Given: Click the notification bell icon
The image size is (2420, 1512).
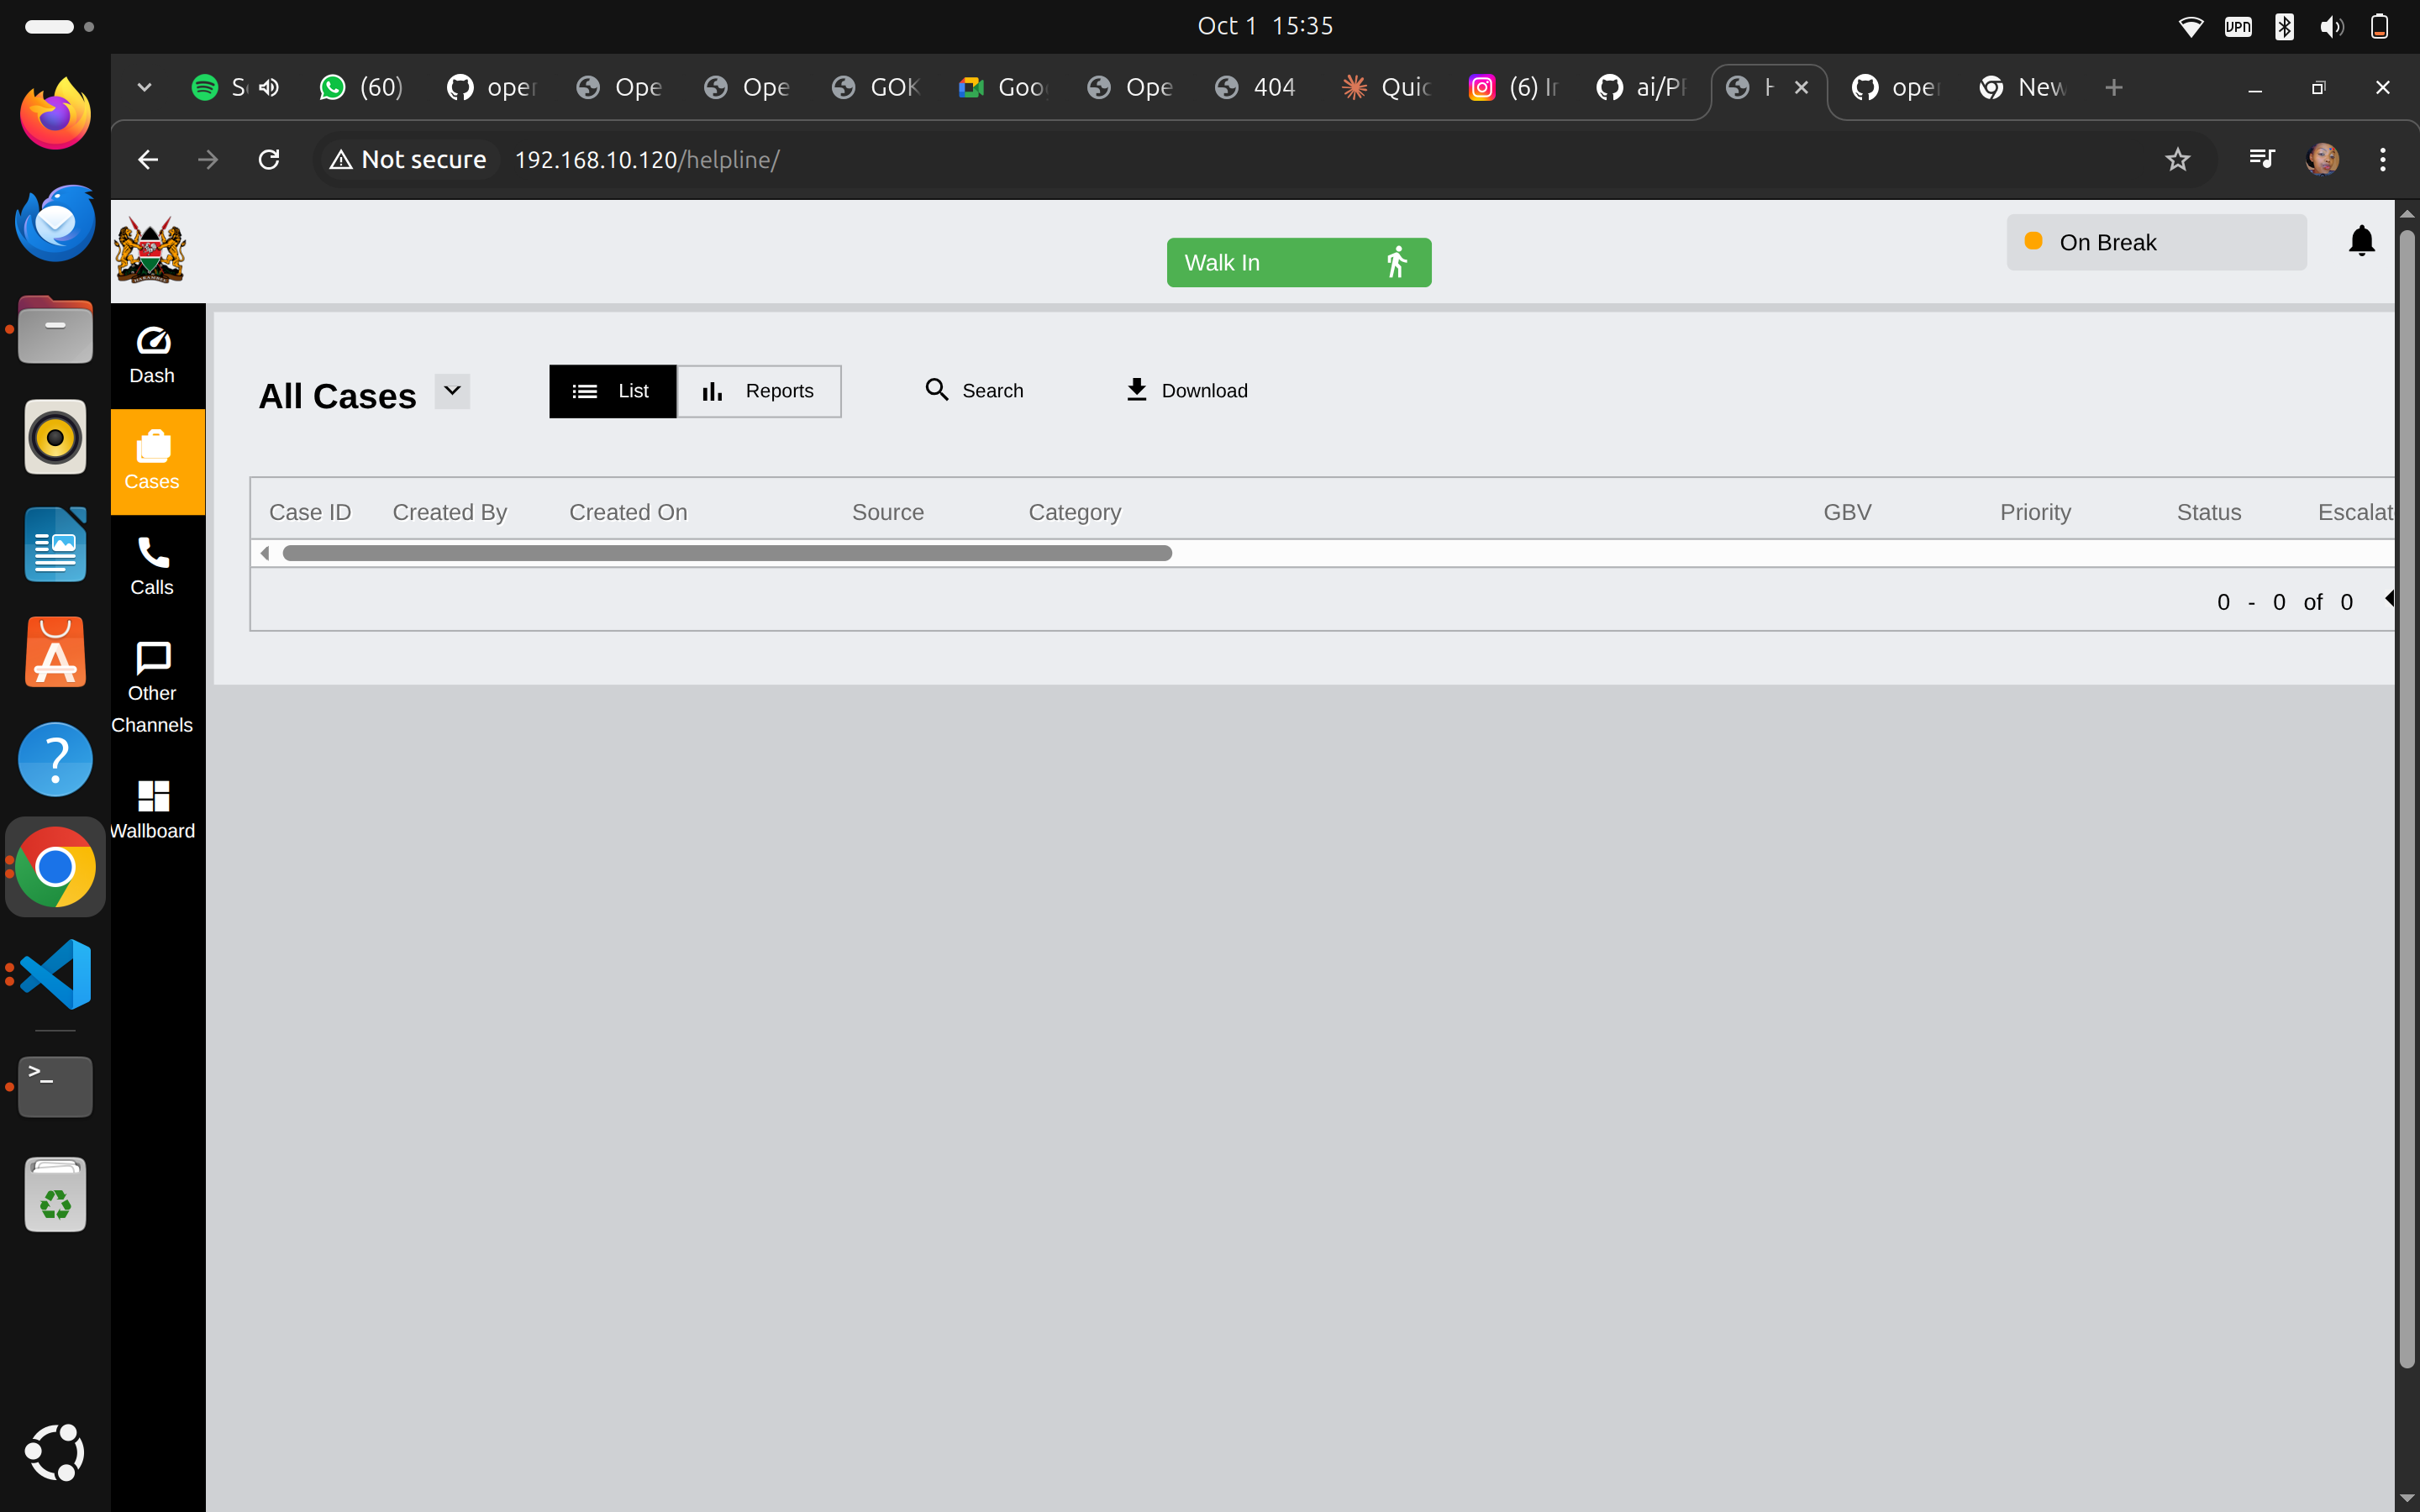Looking at the screenshot, I should [2361, 240].
